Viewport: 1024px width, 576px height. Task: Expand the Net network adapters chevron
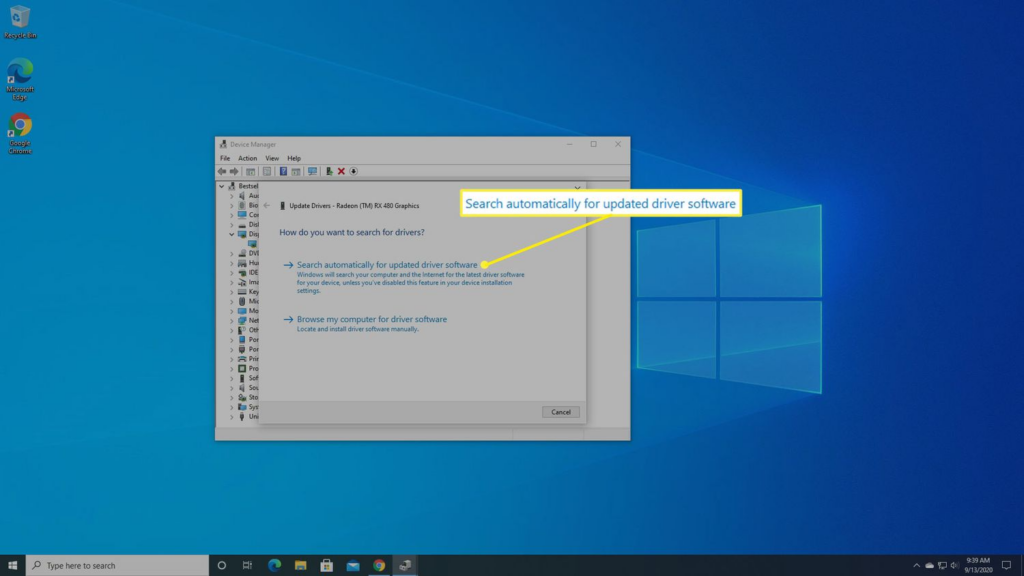click(231, 321)
